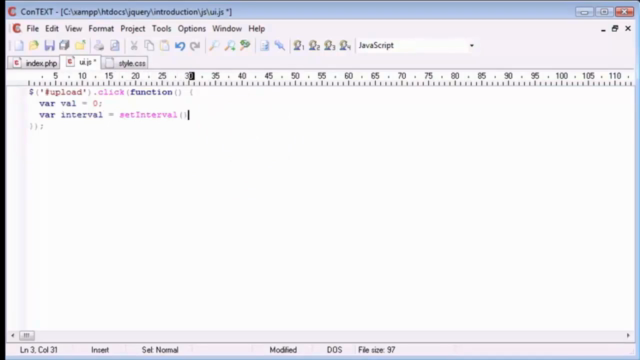Click the 'interval' variable name on line three
The height and width of the screenshot is (360, 640).
click(x=82, y=115)
